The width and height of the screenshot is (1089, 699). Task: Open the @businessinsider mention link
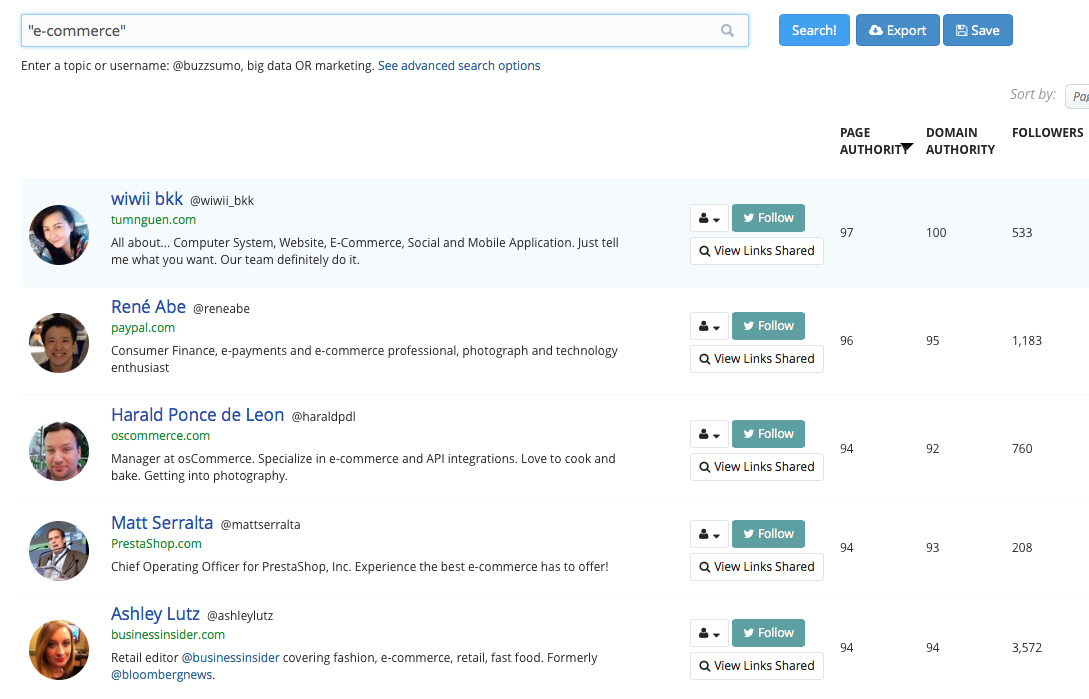click(231, 658)
